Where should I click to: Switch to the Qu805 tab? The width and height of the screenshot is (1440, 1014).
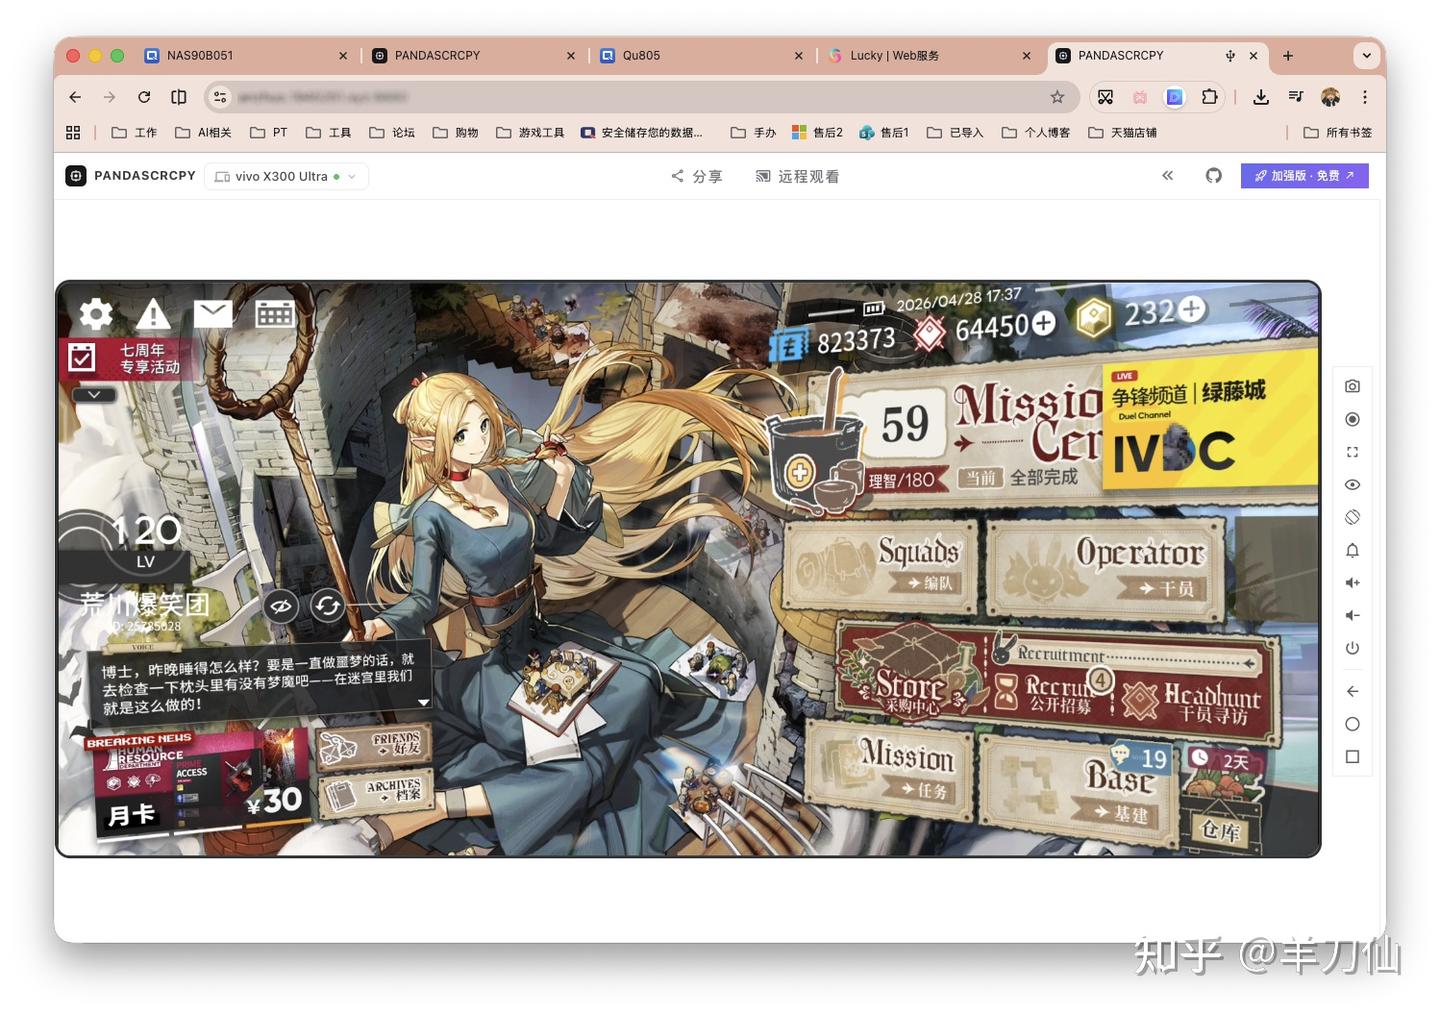[x=702, y=56]
